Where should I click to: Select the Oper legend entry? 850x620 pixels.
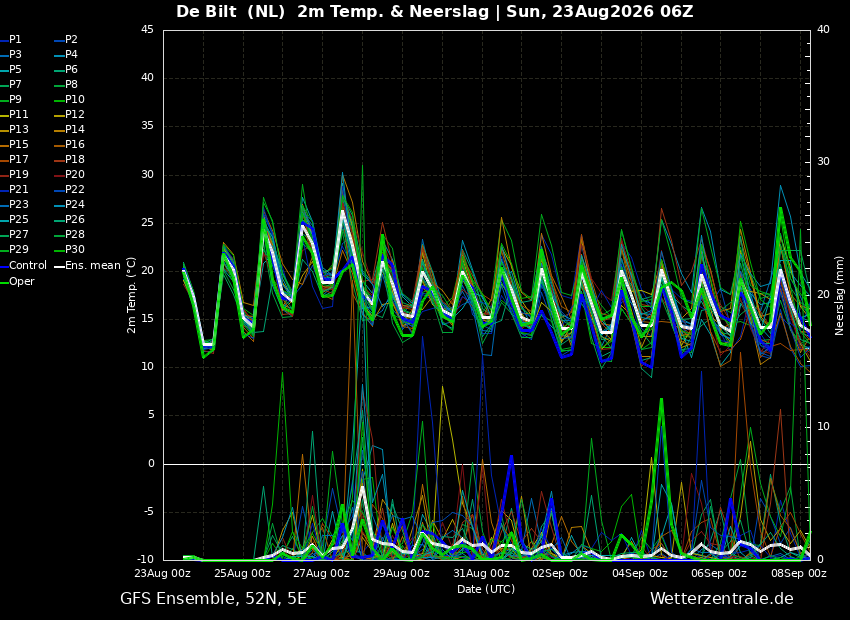[22, 282]
